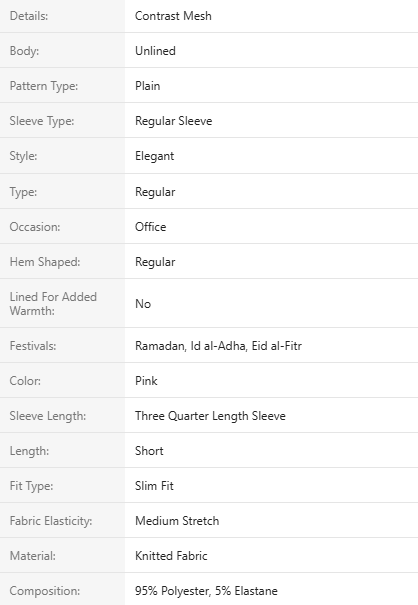Click the Office occasion value
This screenshot has width=418, height=605.
(151, 227)
